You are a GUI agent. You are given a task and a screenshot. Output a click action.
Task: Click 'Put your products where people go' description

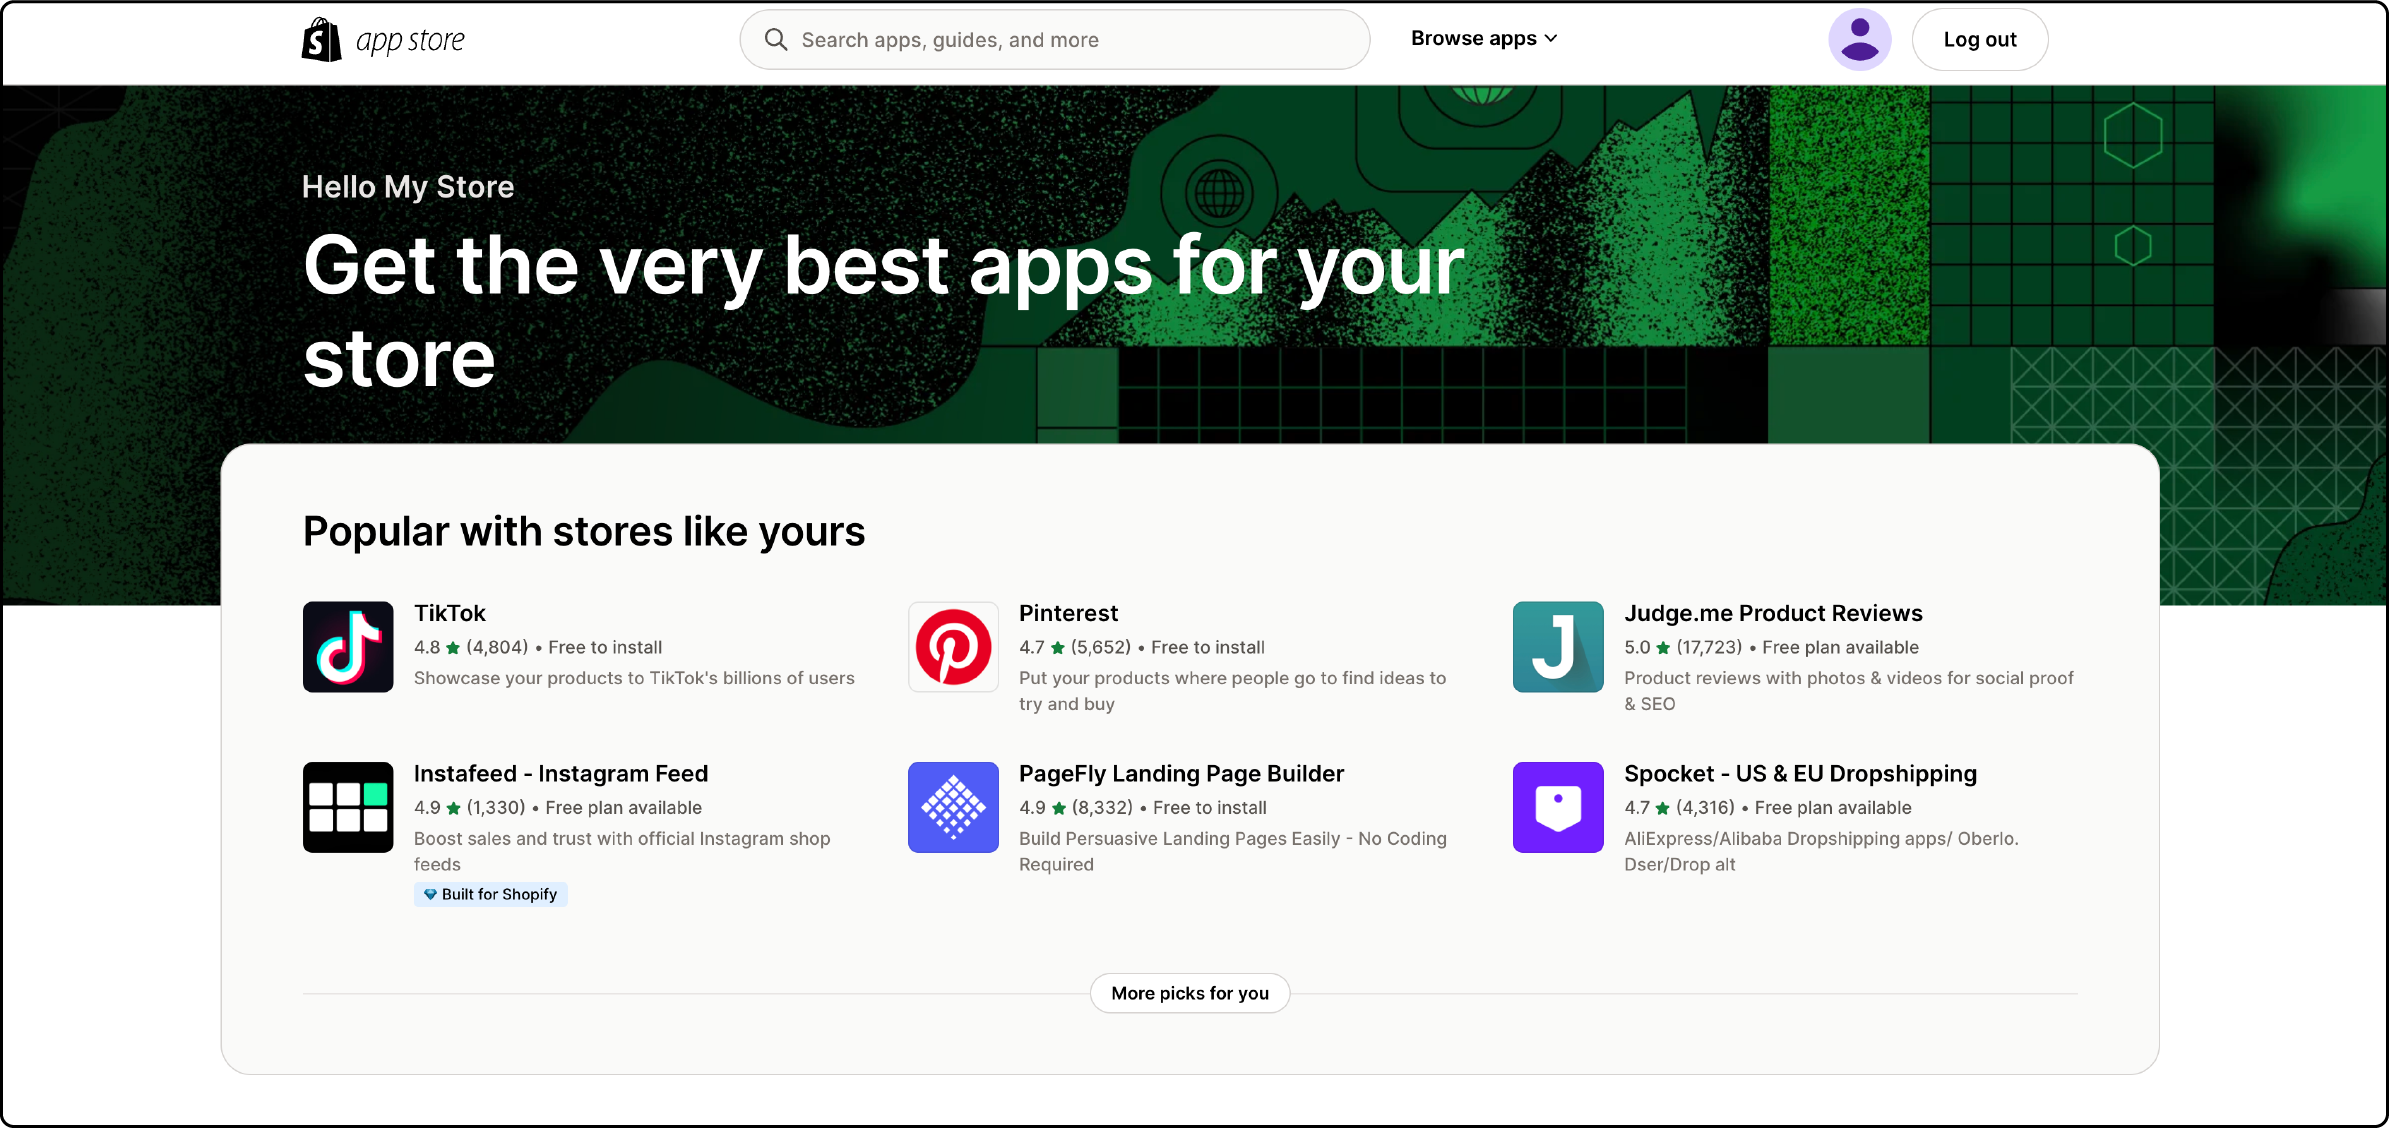point(1232,691)
